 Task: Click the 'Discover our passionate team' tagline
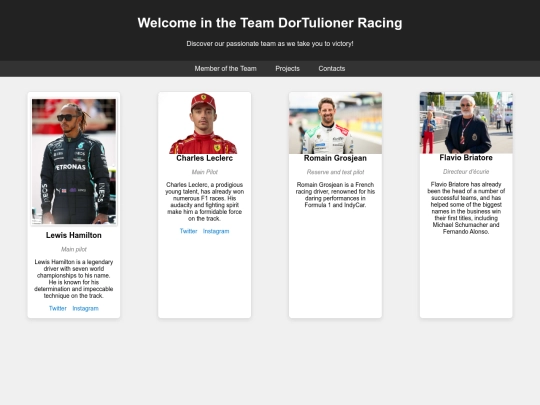[270, 44]
